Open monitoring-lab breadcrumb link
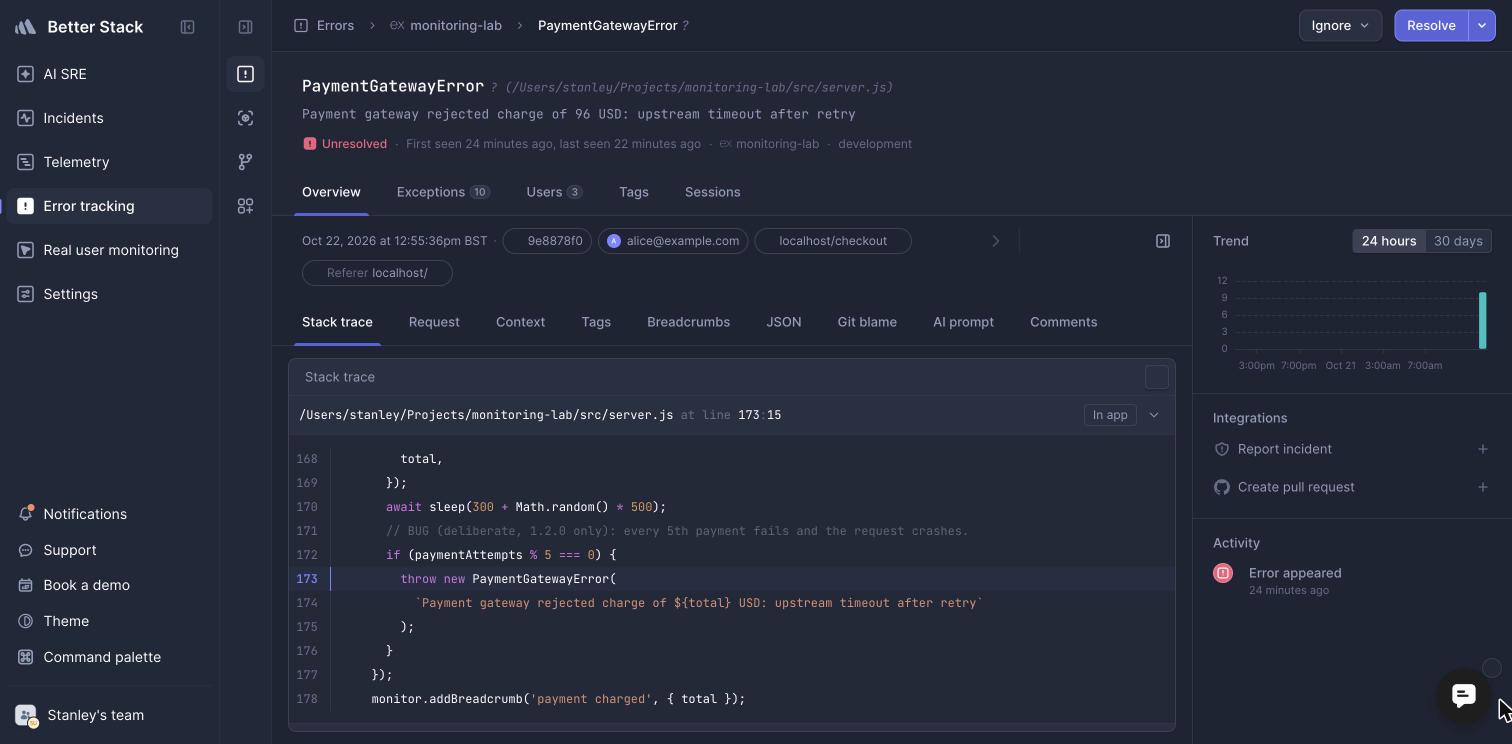1512x744 pixels. [x=446, y=26]
